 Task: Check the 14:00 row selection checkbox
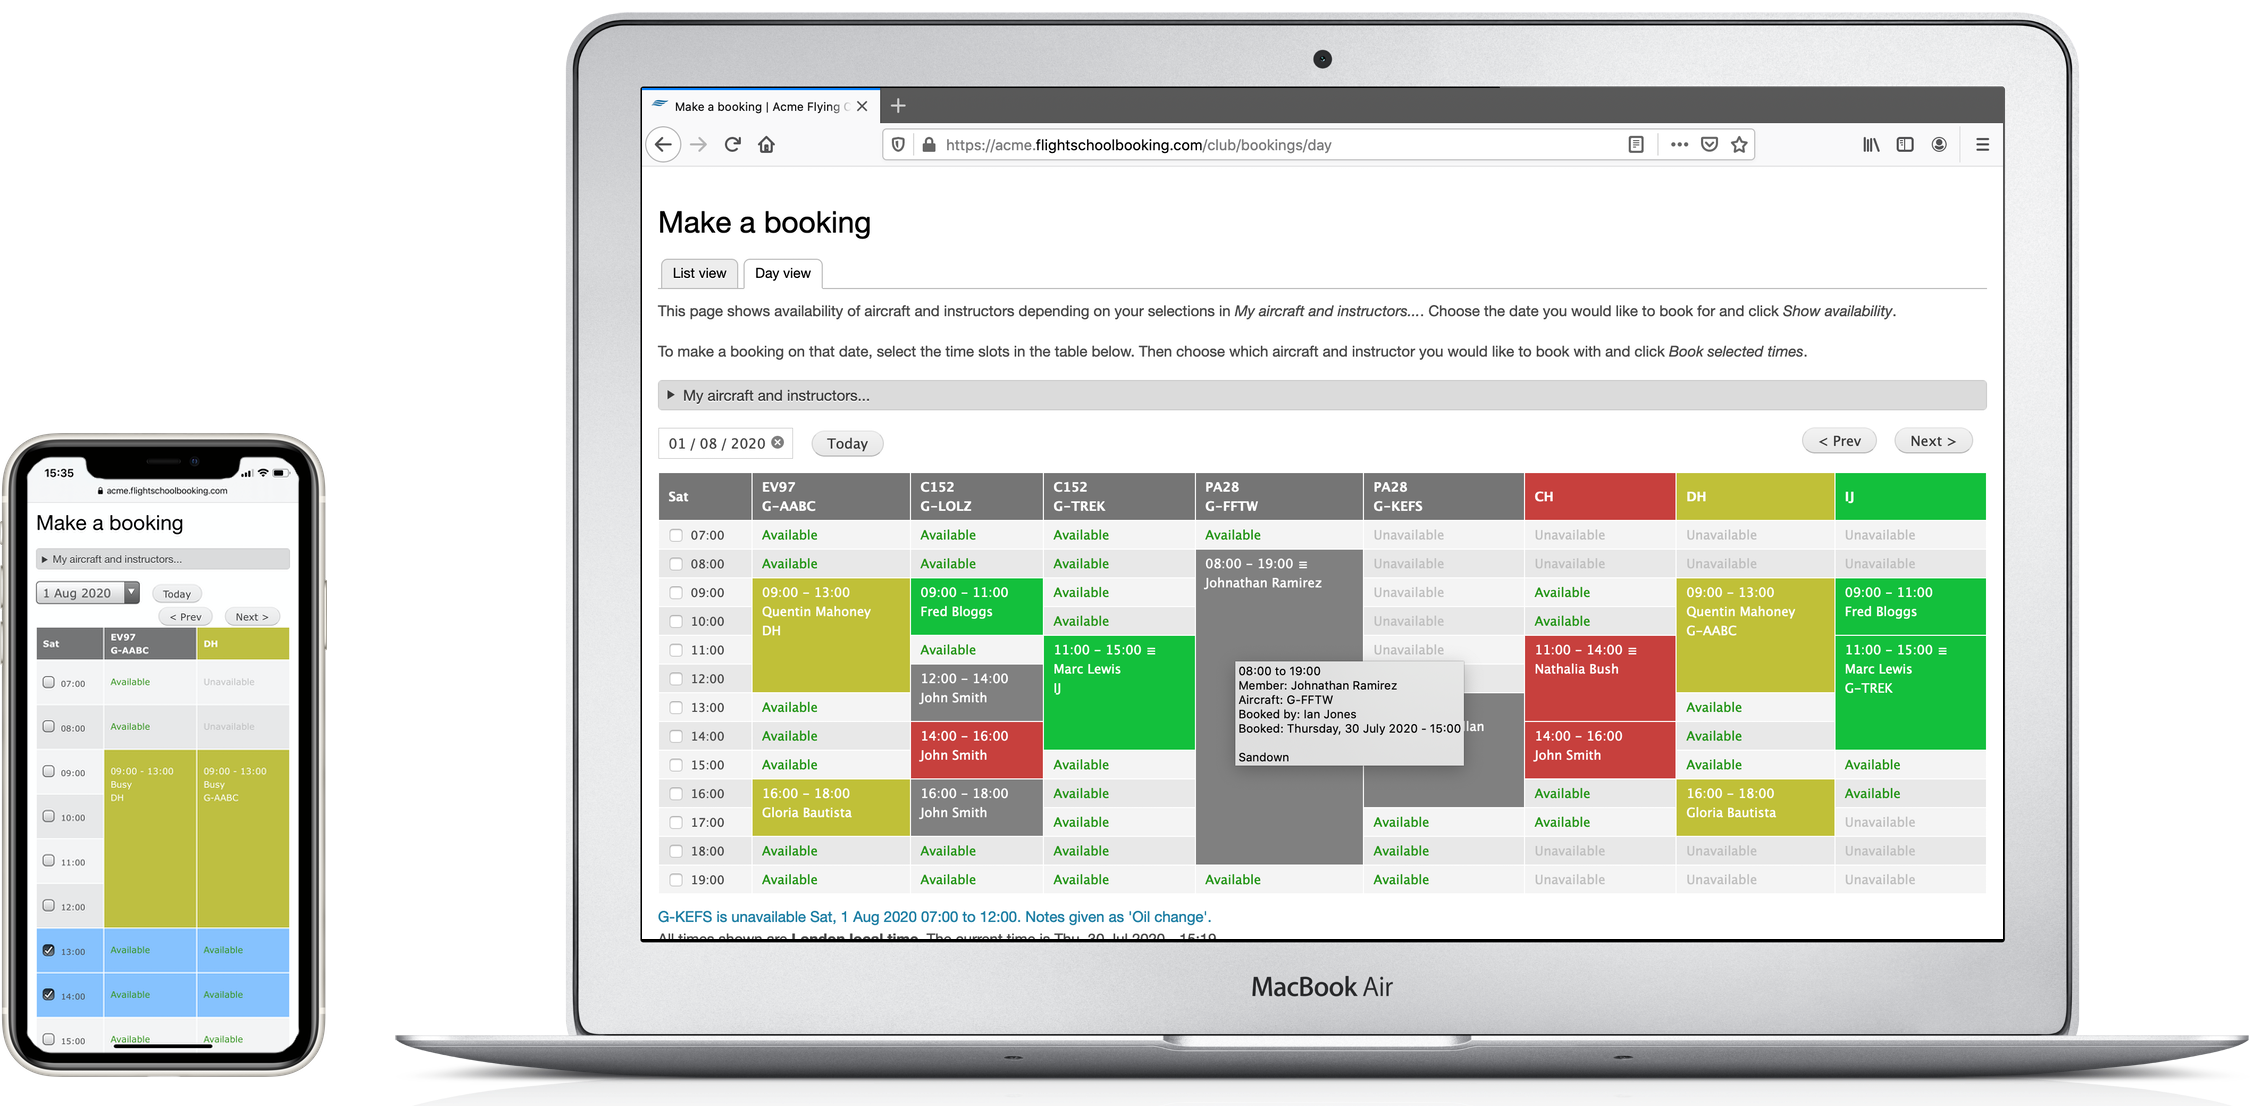[674, 736]
